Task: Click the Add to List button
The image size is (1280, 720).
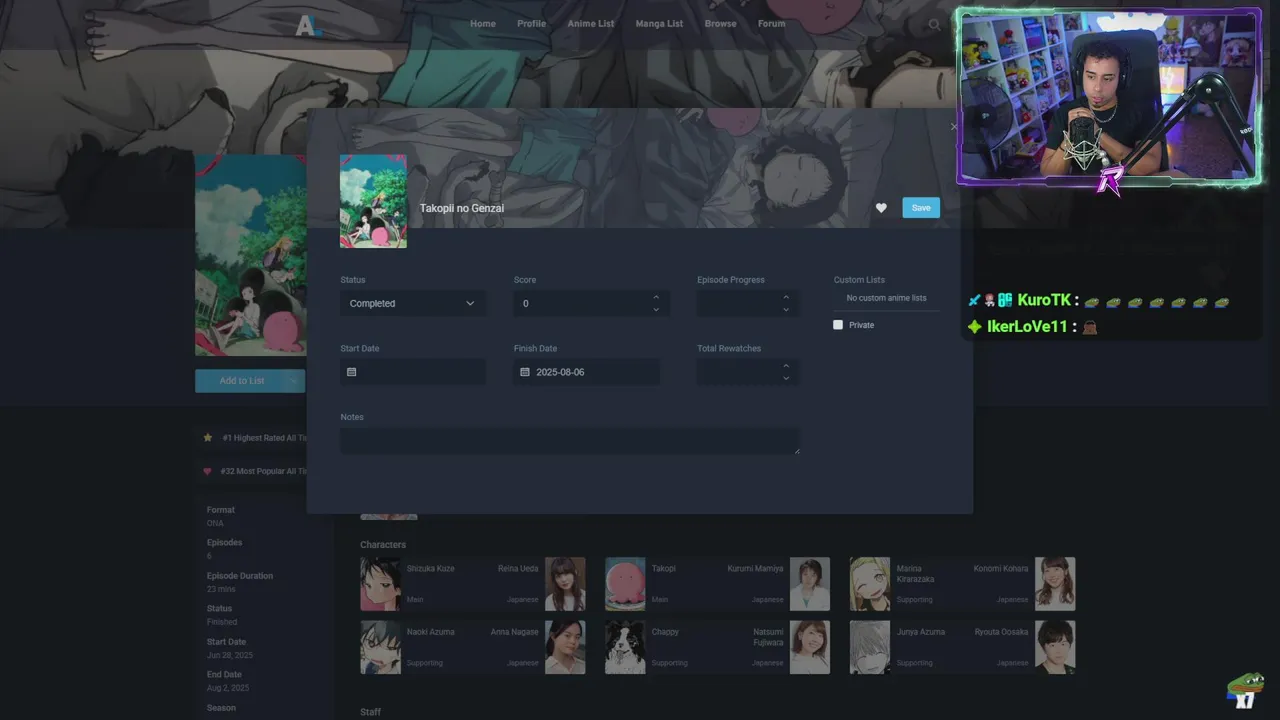Action: [241, 381]
